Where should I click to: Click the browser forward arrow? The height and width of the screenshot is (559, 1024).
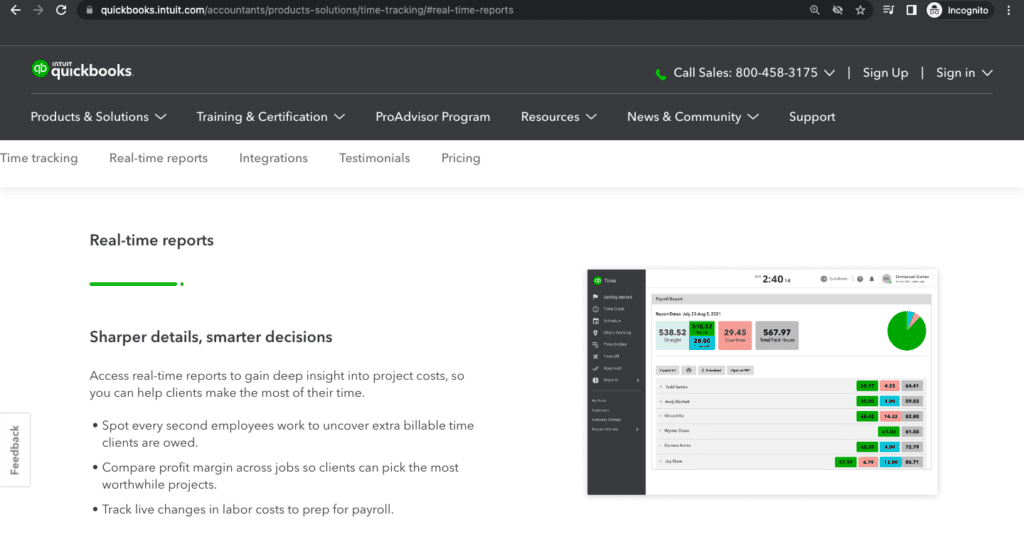pos(38,10)
